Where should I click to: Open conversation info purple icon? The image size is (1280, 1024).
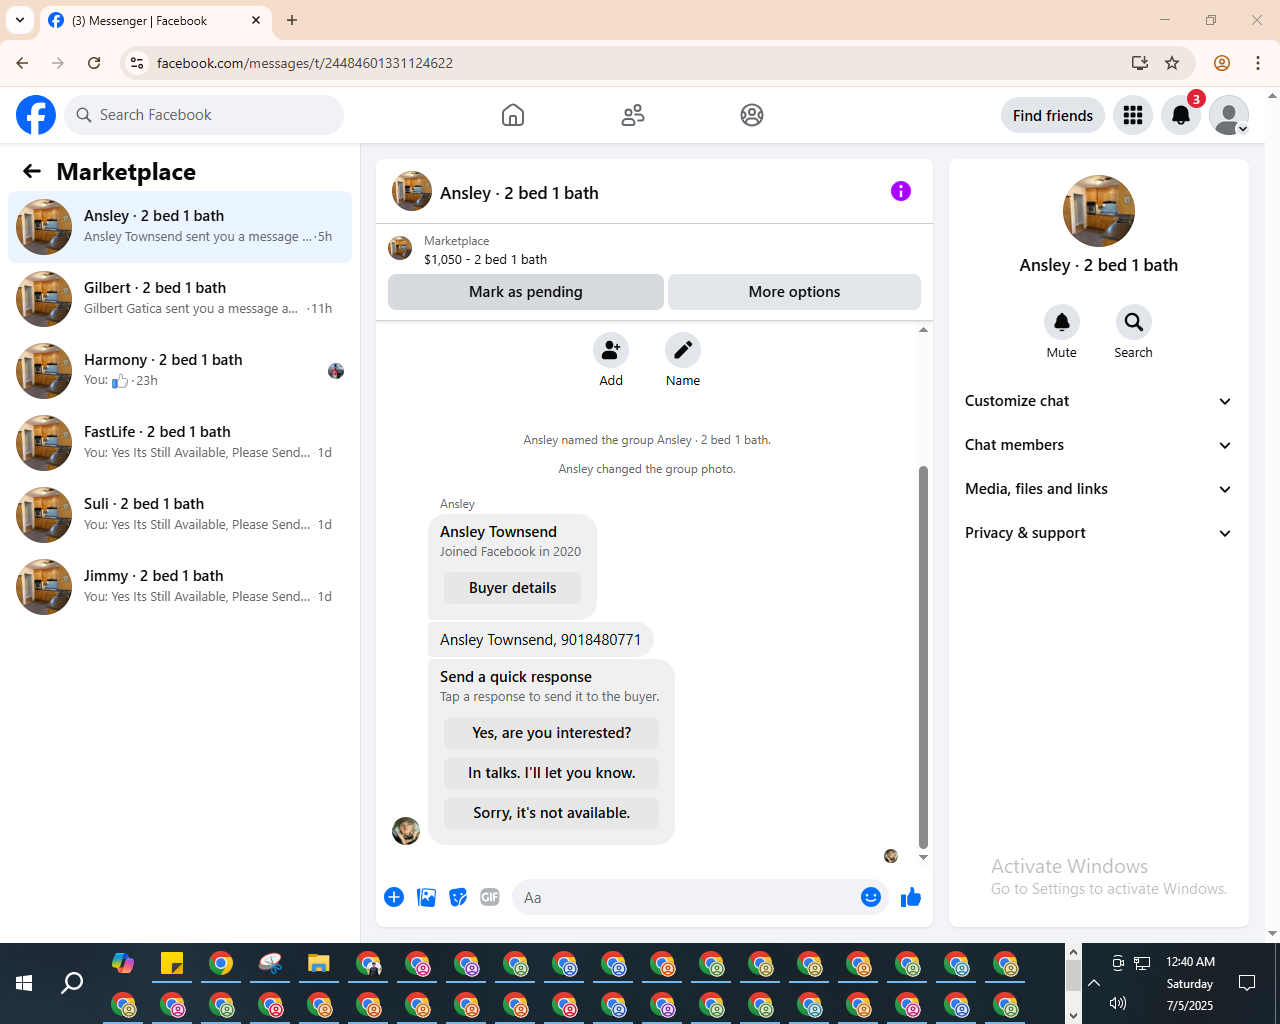pyautogui.click(x=901, y=191)
